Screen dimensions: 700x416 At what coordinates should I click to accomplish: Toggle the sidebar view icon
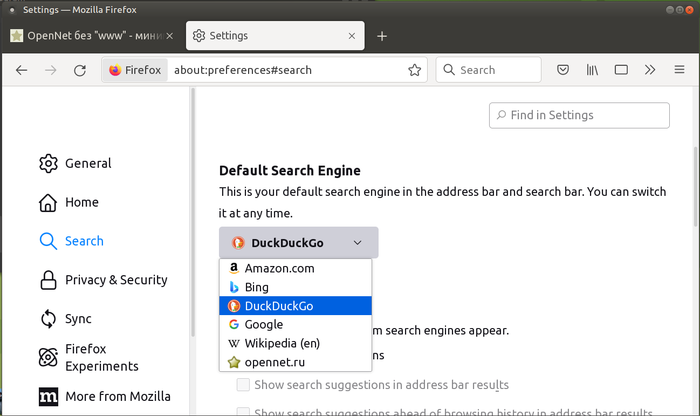(621, 70)
